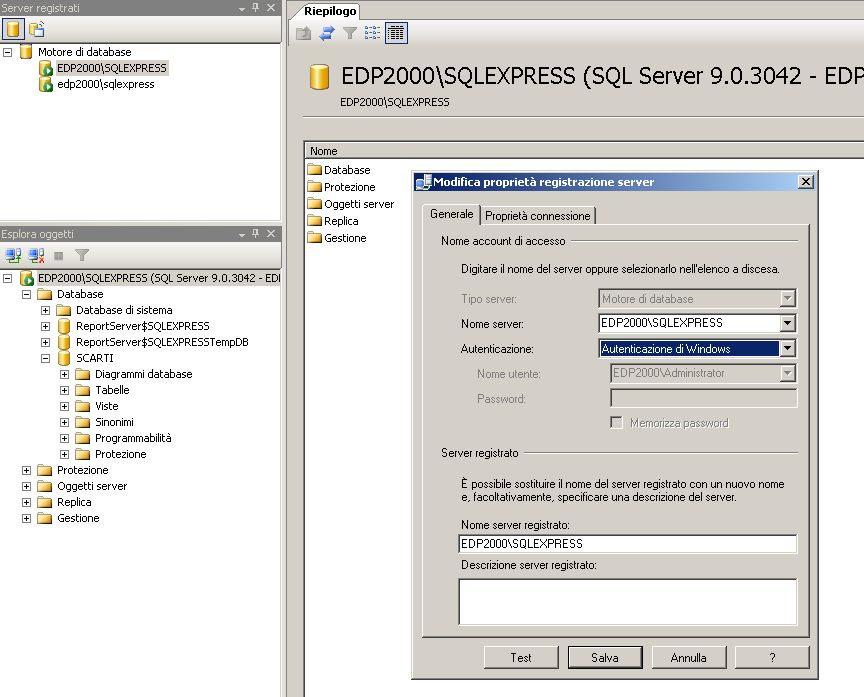Select the SCARTI database

95,358
